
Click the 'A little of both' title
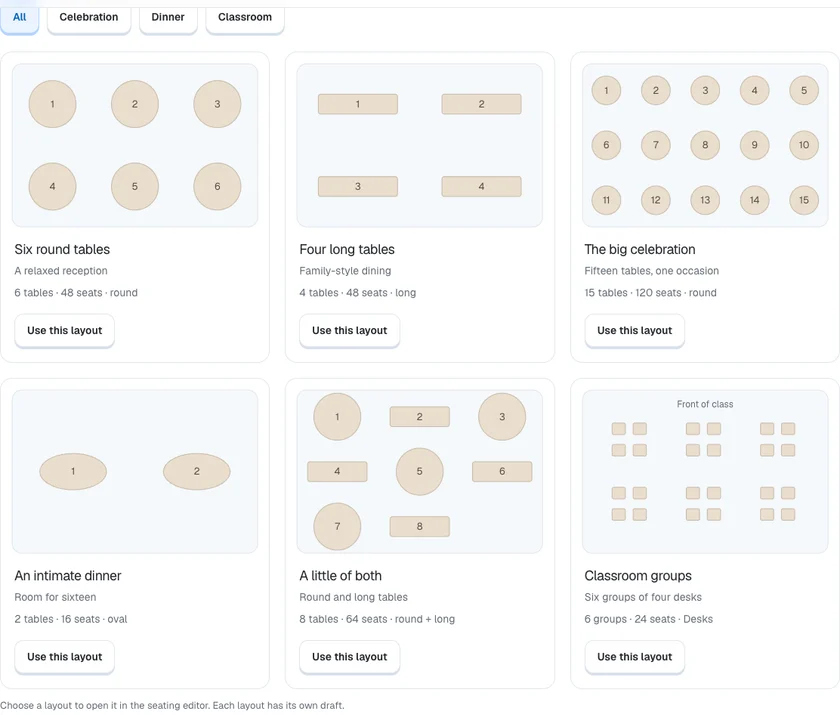click(341, 576)
